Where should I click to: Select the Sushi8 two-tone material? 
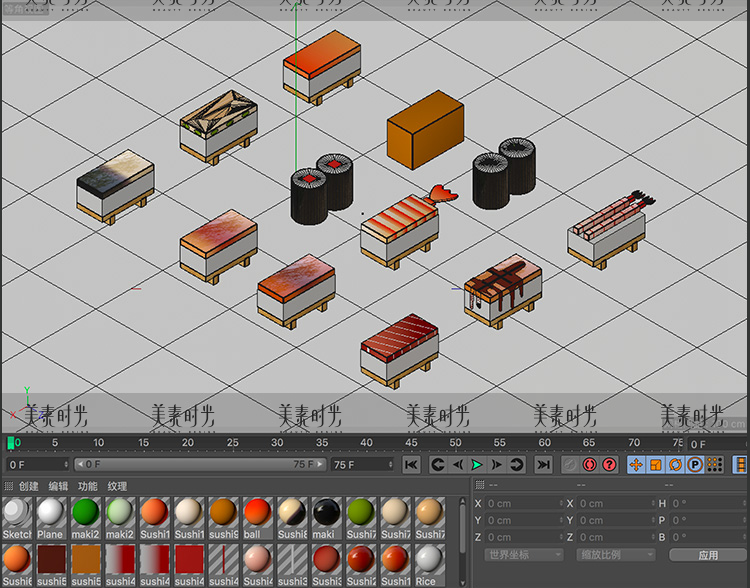click(x=292, y=518)
